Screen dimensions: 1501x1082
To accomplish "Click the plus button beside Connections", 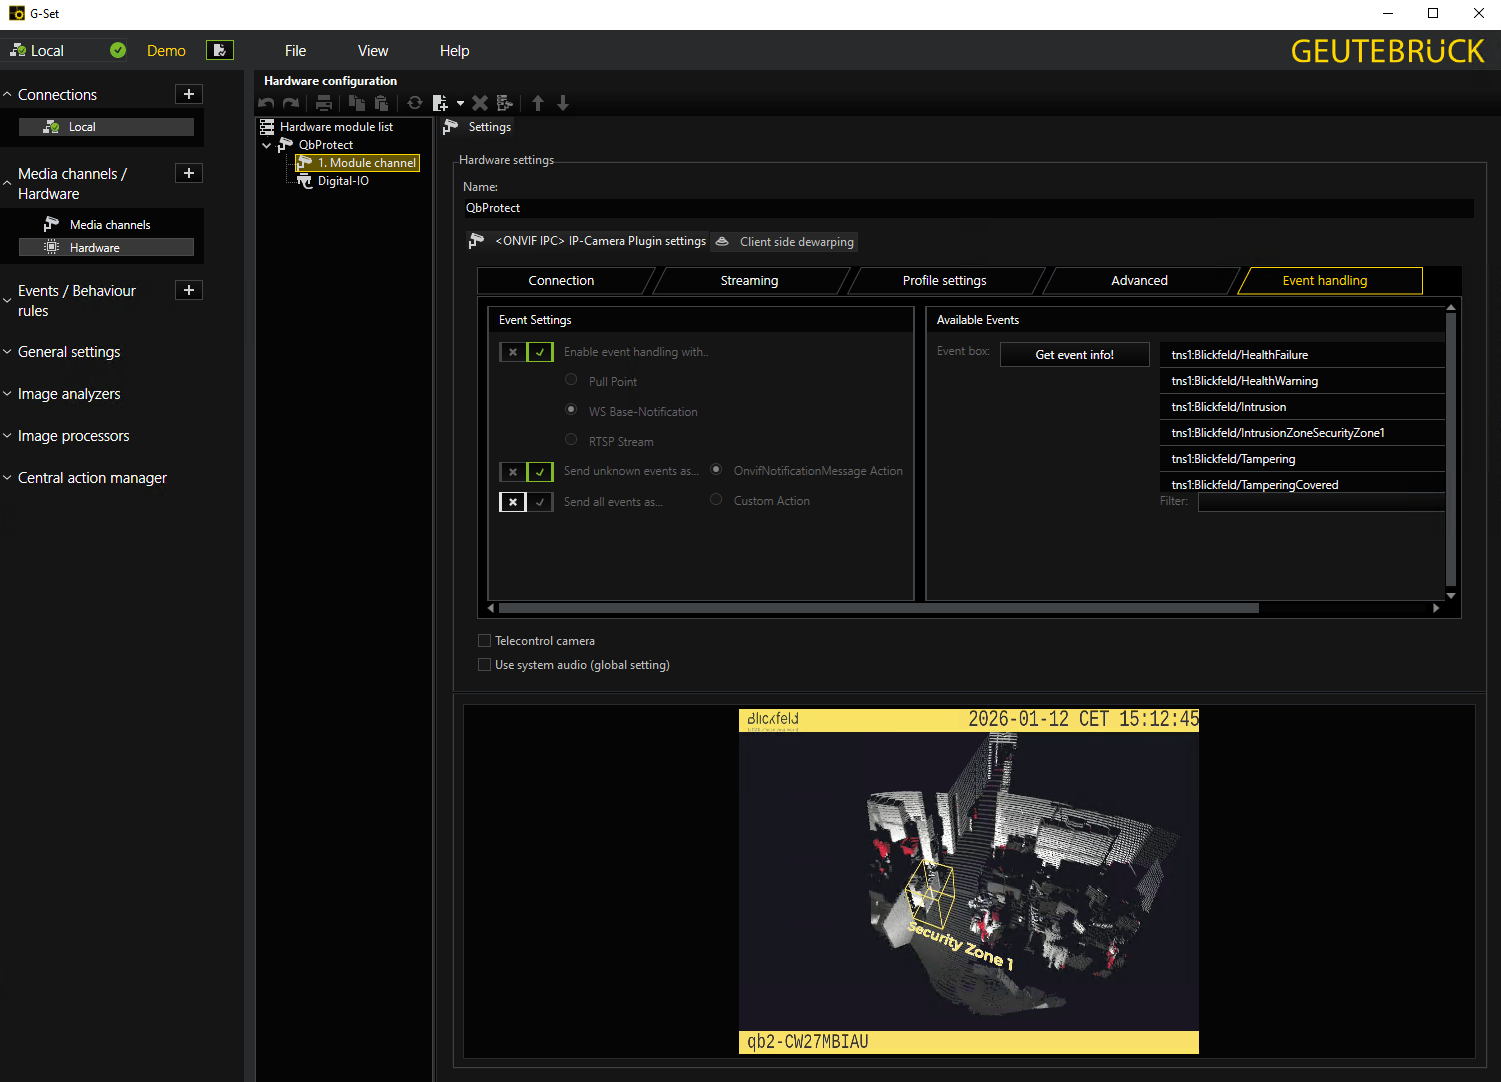I will 189,94.
